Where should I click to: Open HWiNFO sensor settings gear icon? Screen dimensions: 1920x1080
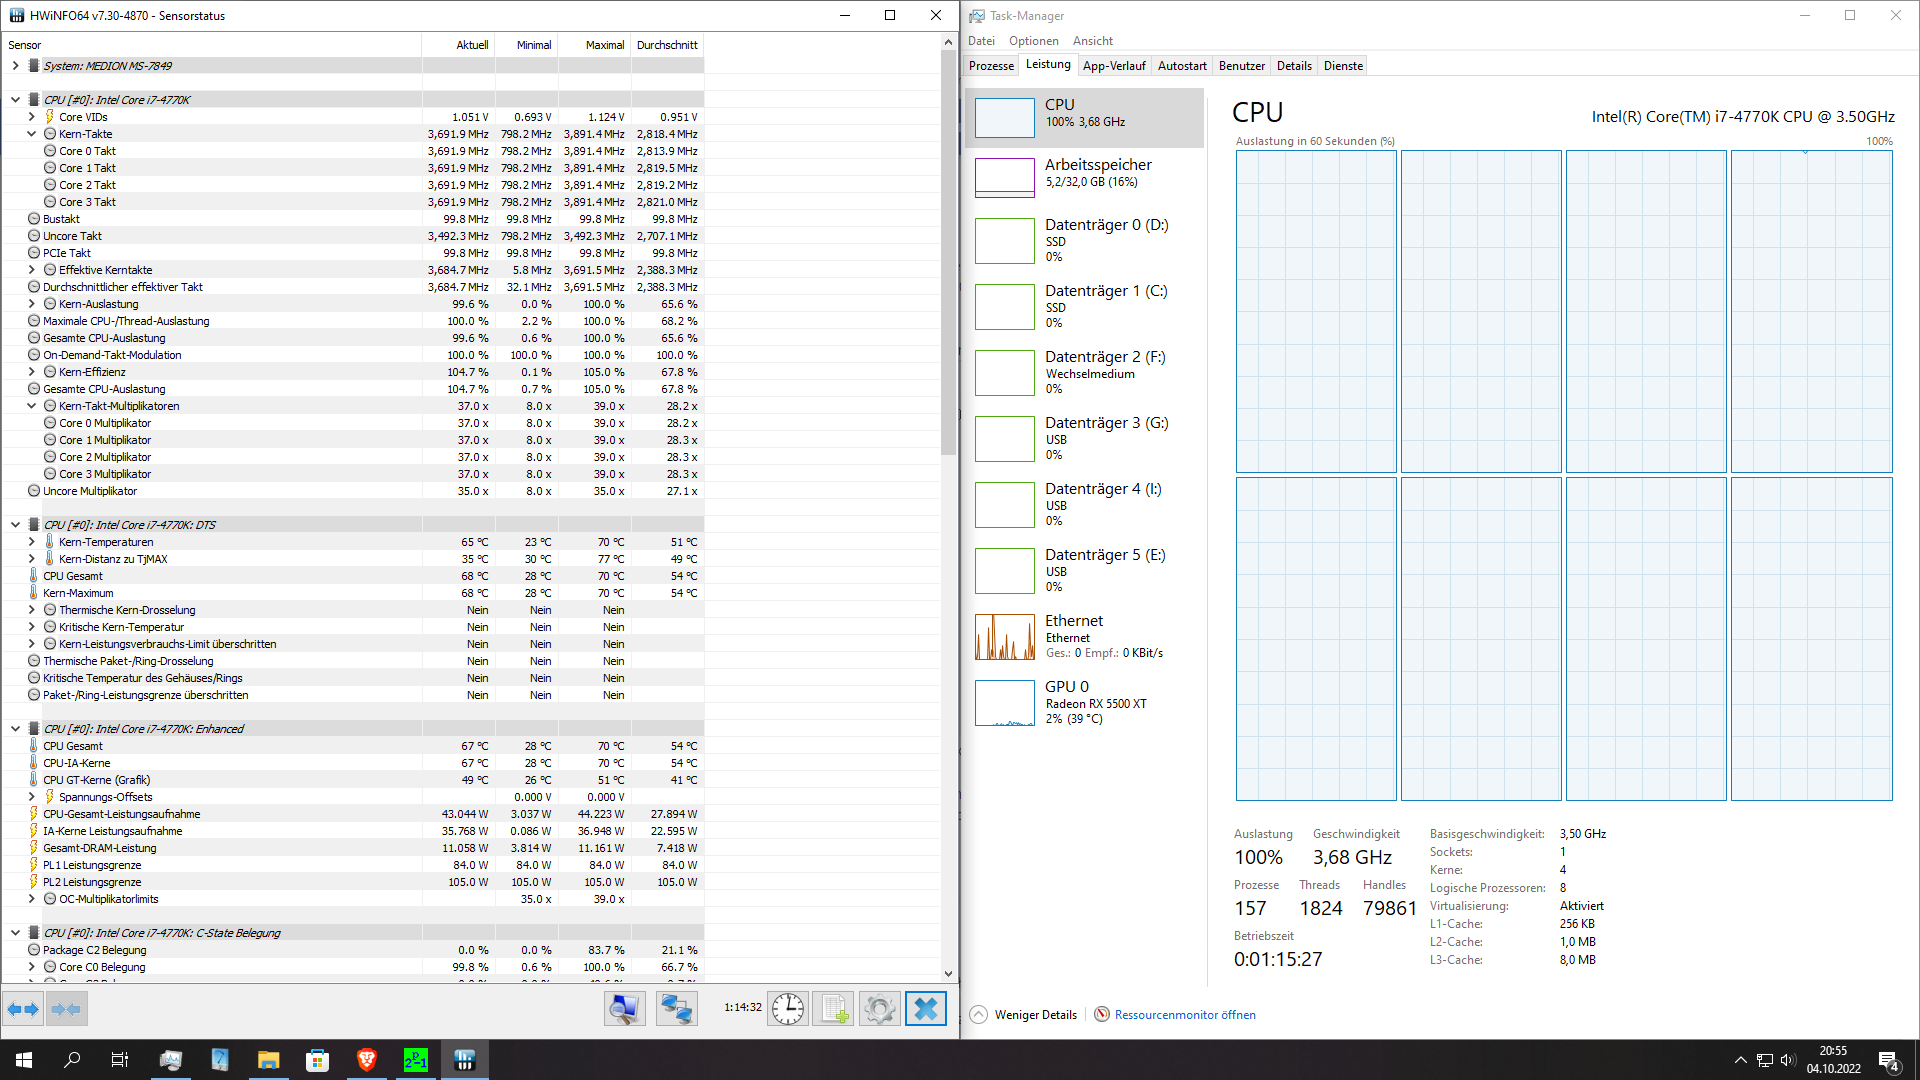tap(879, 1009)
